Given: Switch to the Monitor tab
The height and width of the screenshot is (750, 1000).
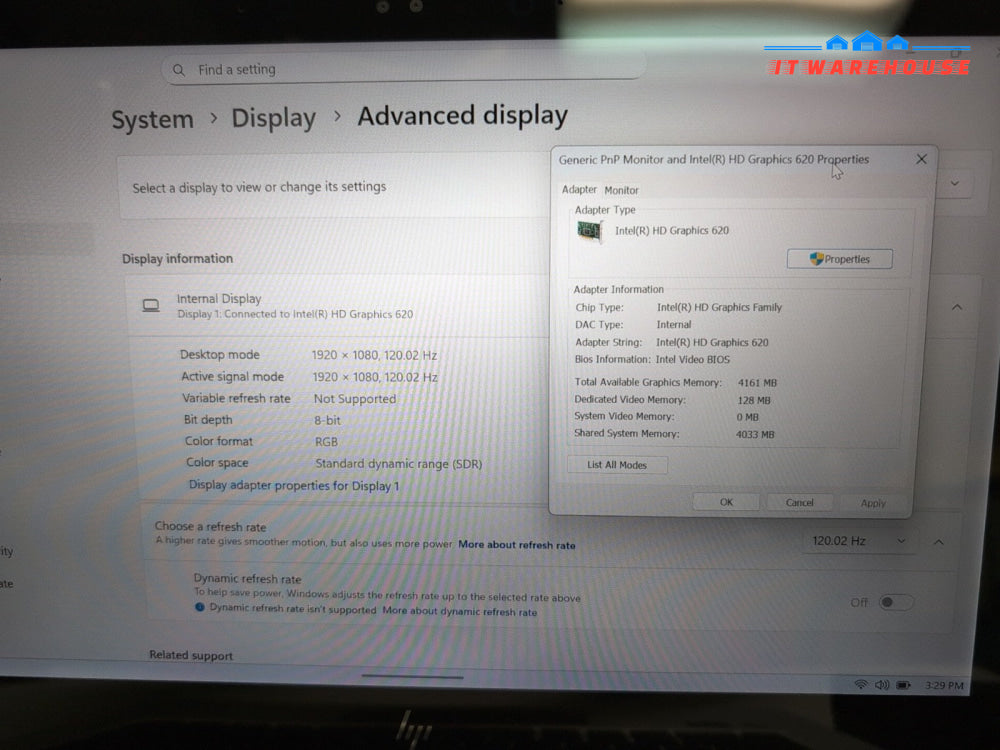Looking at the screenshot, I should click(x=621, y=190).
